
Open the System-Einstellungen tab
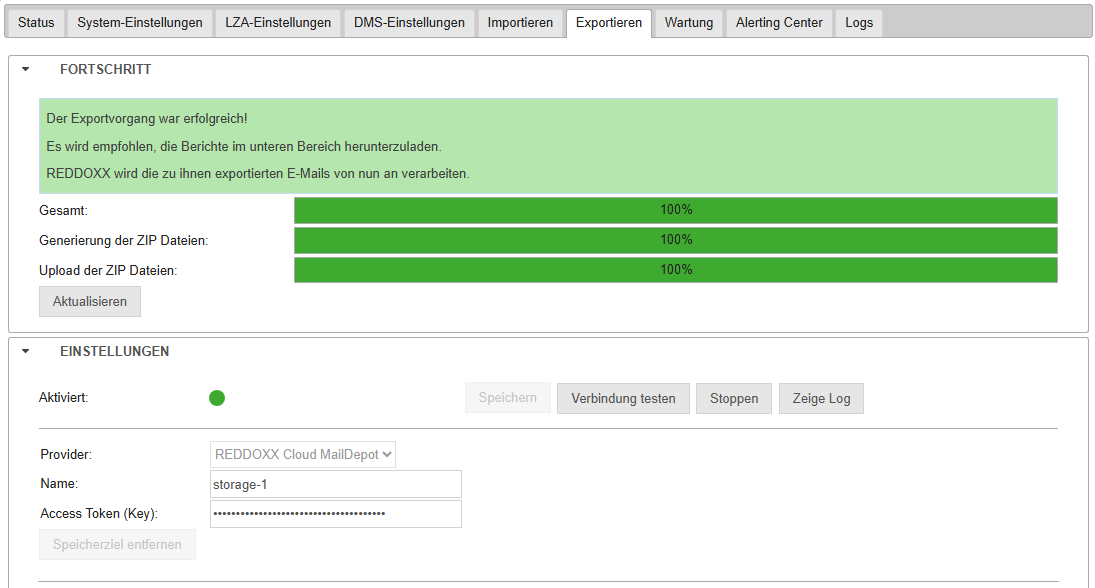(140, 23)
